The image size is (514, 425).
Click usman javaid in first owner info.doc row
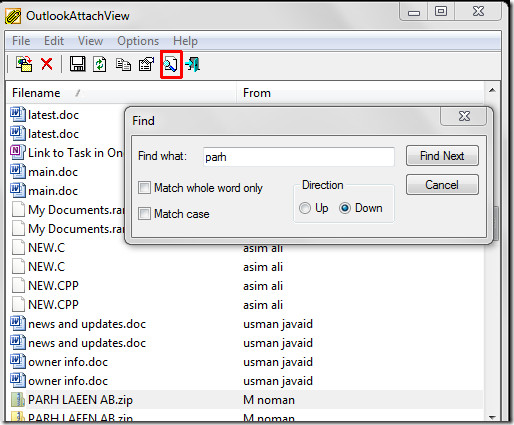(x=278, y=362)
